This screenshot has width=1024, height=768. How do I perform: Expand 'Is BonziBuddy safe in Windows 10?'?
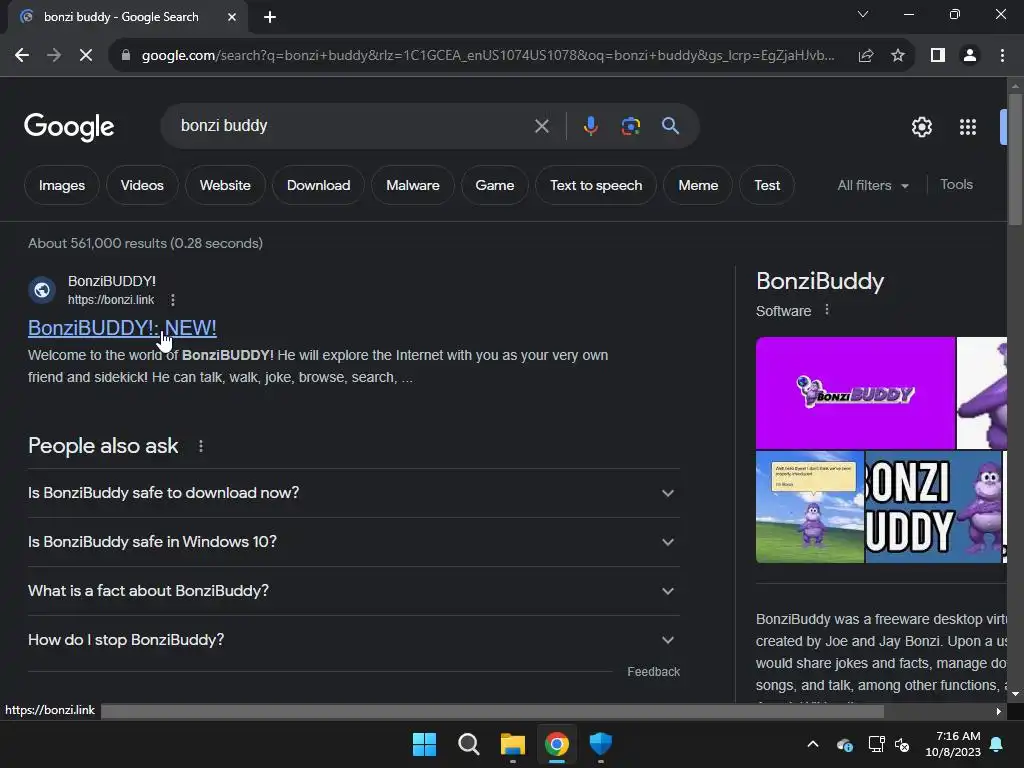coord(353,542)
